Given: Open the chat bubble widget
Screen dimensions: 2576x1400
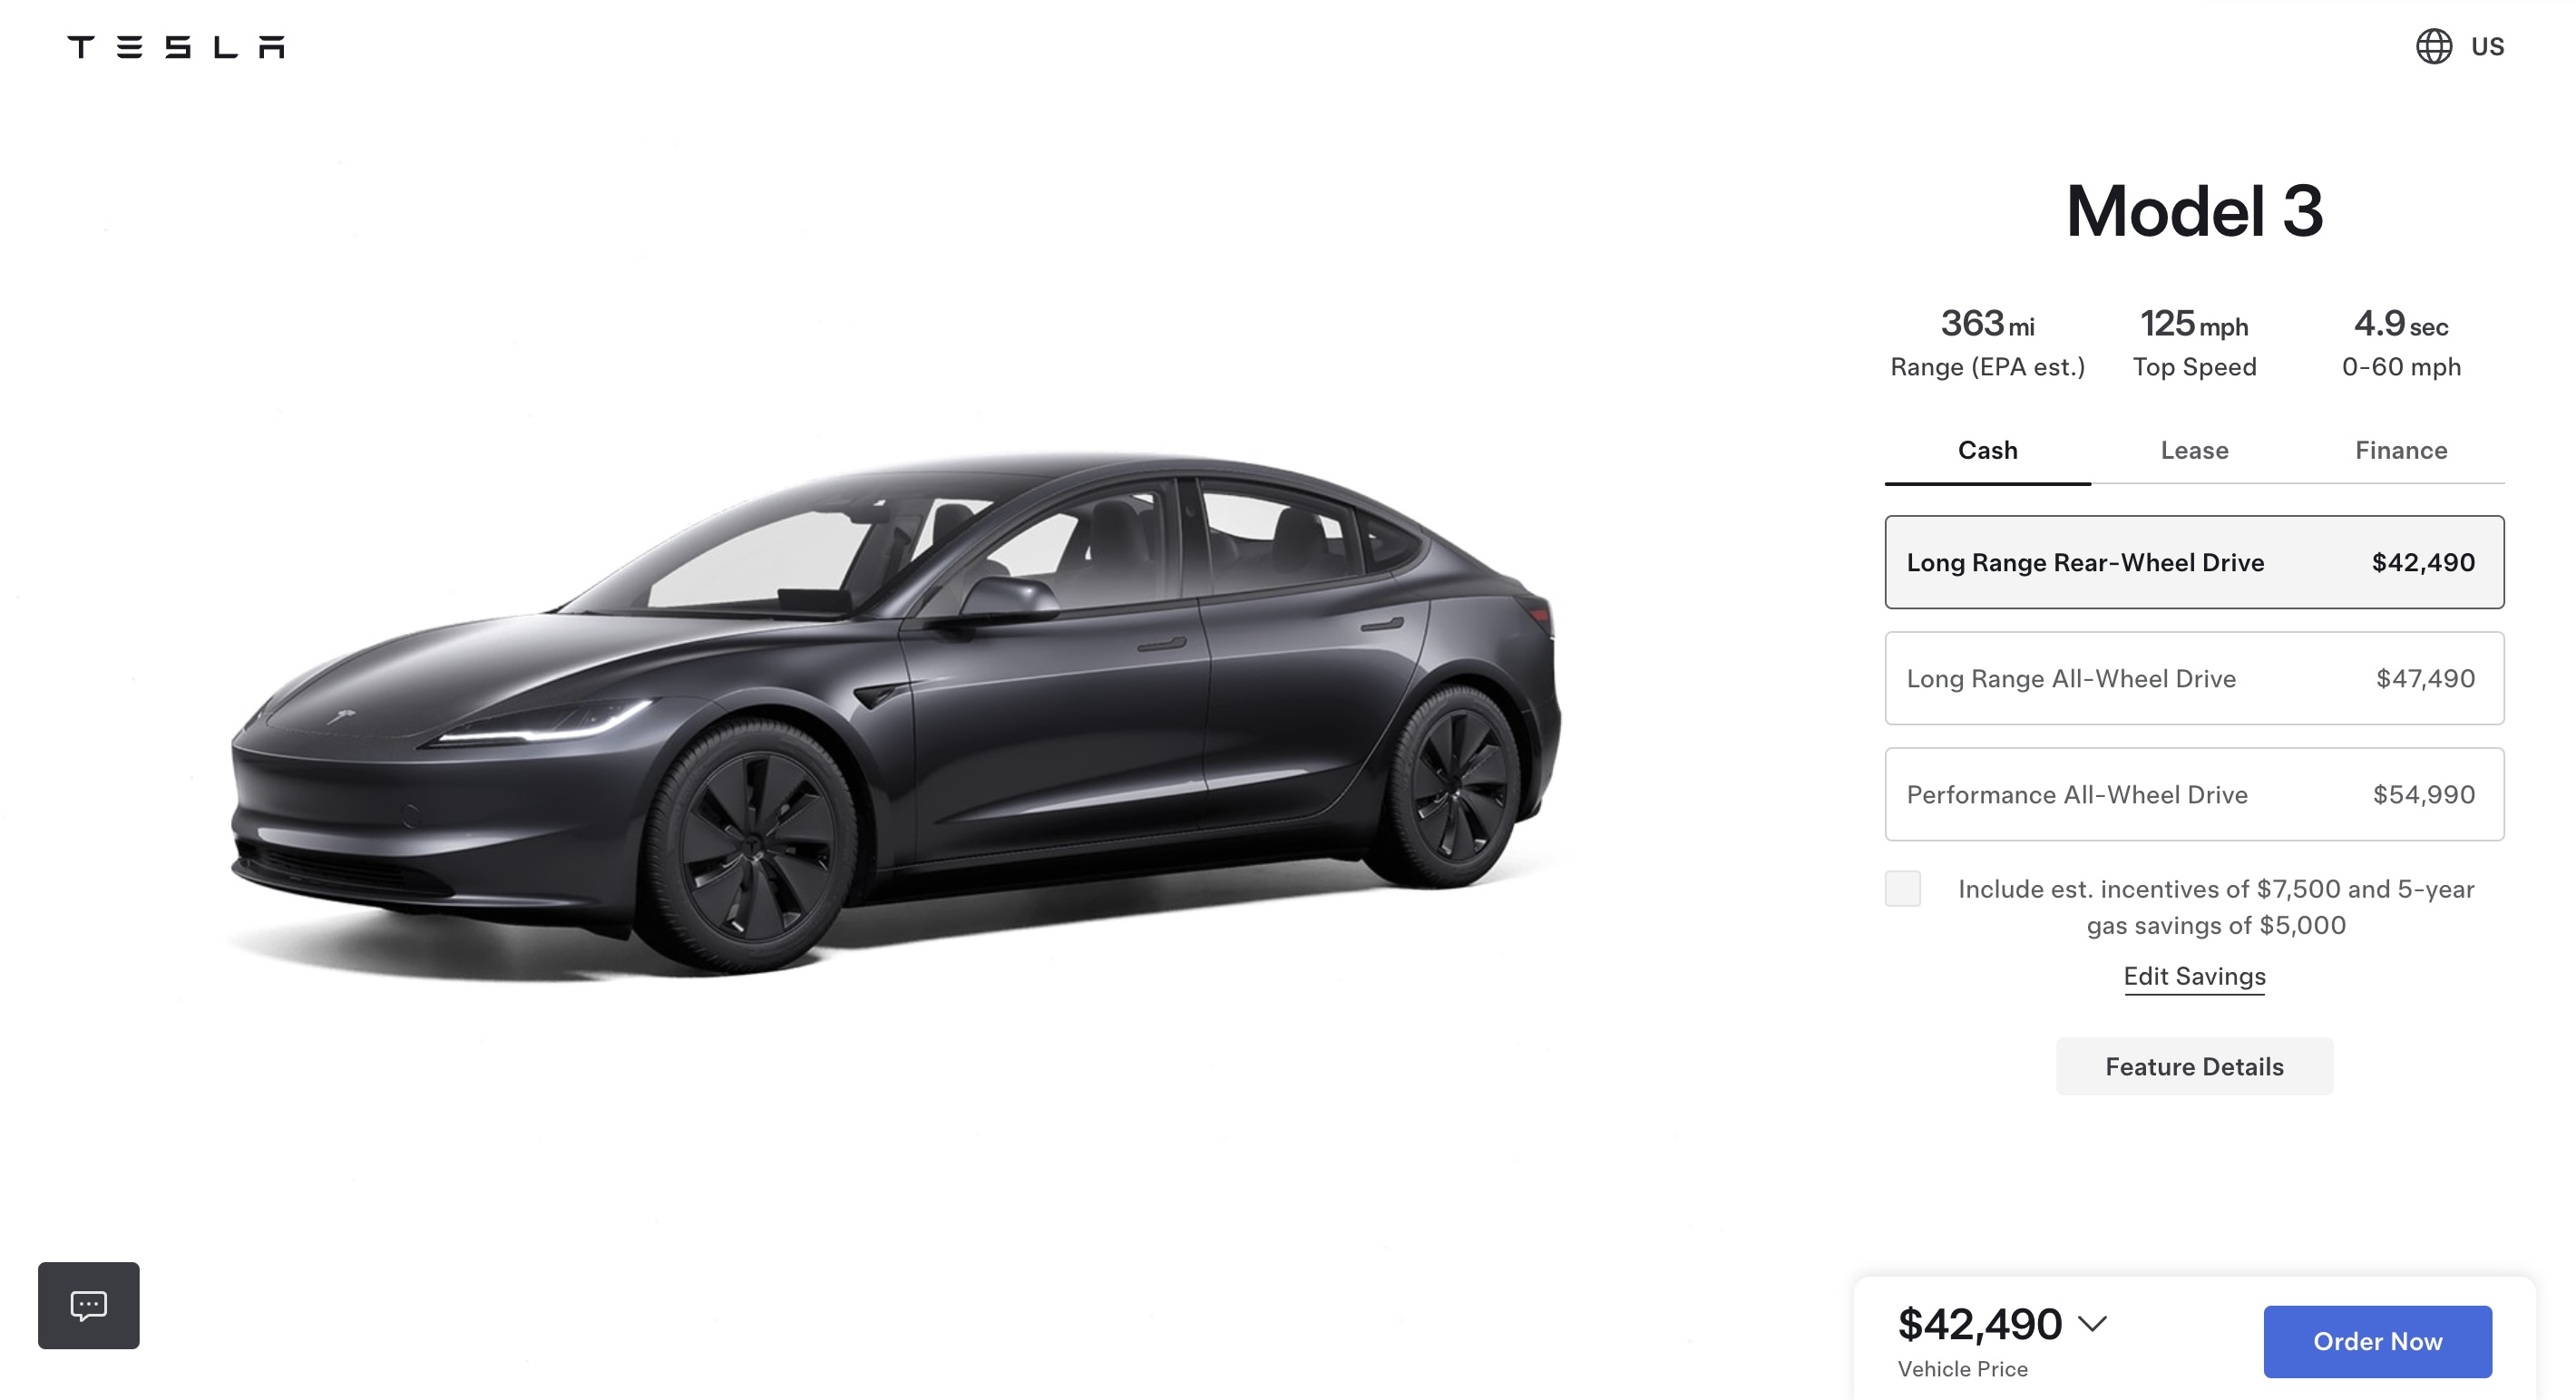Looking at the screenshot, I should click(89, 1305).
